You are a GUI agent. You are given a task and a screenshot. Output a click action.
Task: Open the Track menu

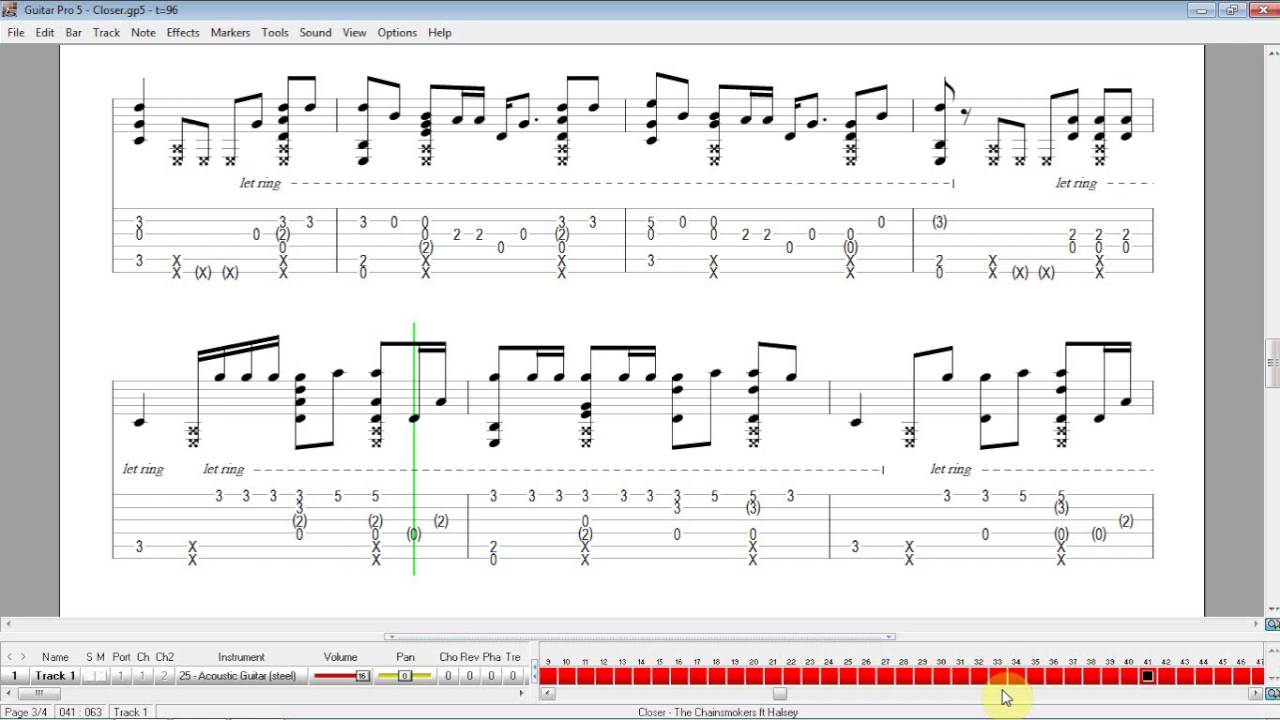[x=106, y=32]
